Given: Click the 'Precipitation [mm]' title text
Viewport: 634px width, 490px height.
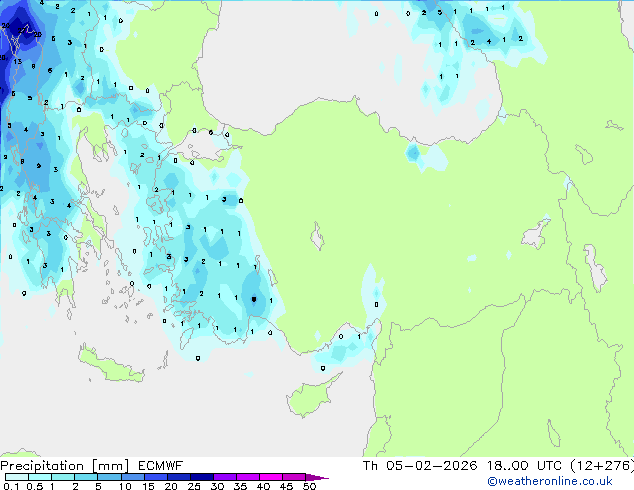Looking at the screenshot, I should (65, 466).
